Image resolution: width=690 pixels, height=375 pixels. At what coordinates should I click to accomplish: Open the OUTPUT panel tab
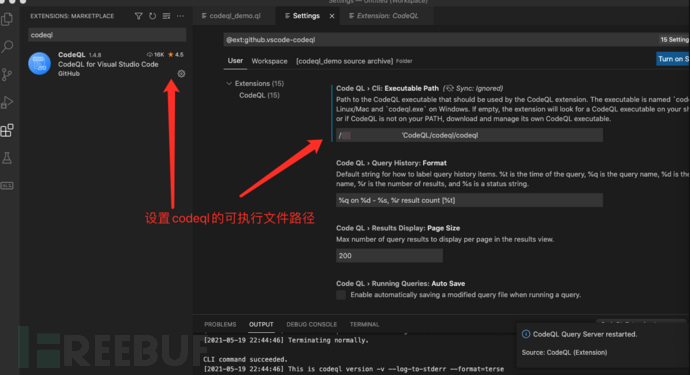[x=261, y=324]
